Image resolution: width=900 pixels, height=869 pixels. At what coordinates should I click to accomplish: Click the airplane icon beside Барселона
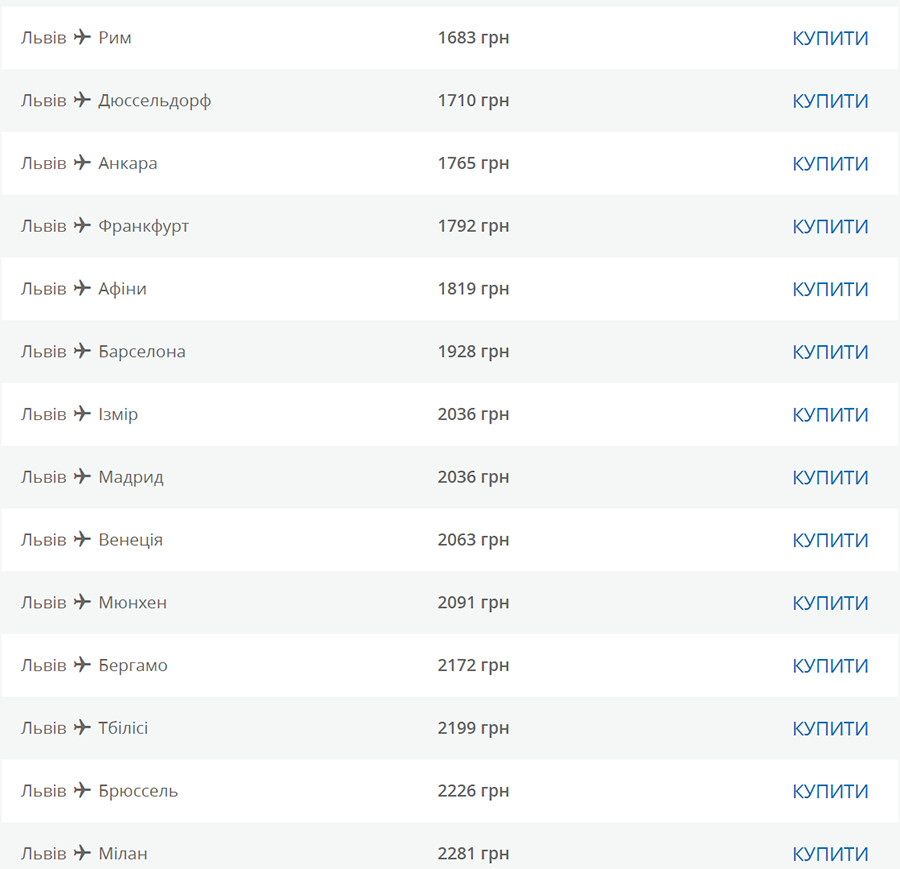tap(82, 351)
